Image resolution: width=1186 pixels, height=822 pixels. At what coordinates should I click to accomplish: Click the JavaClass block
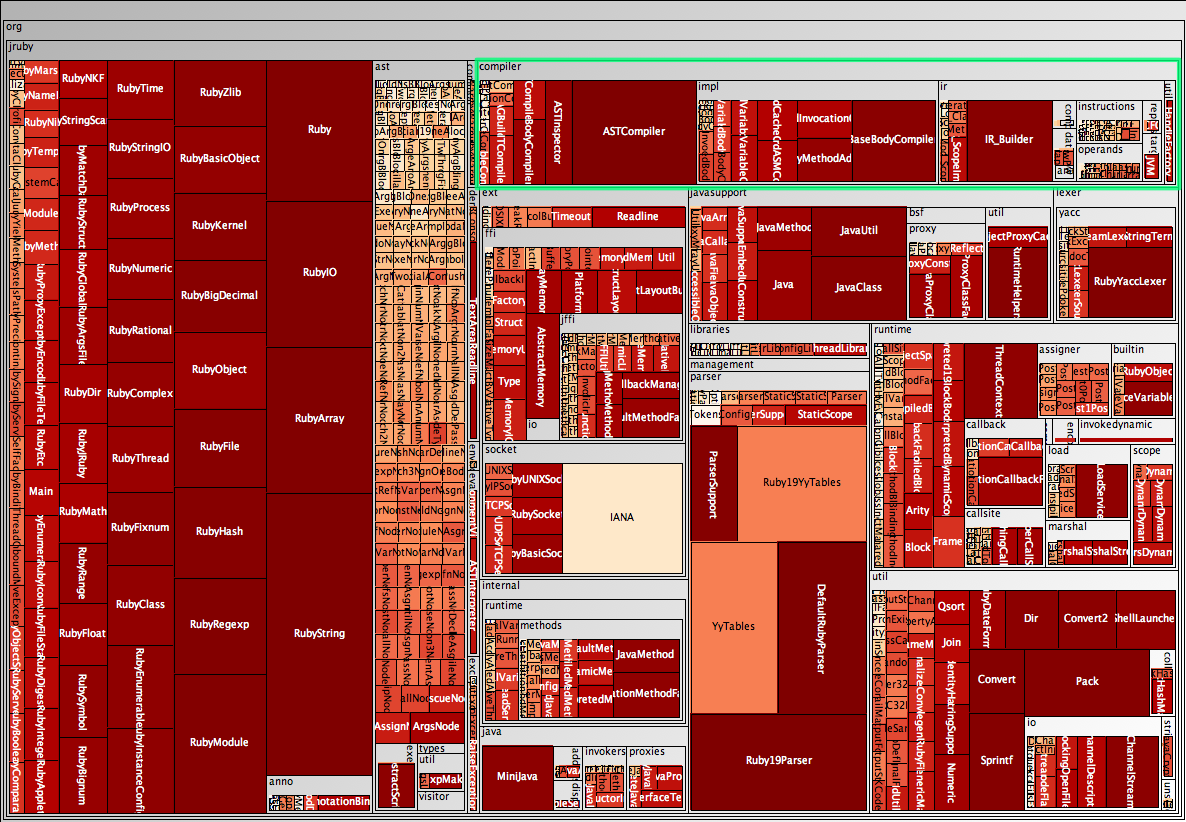[x=858, y=287]
